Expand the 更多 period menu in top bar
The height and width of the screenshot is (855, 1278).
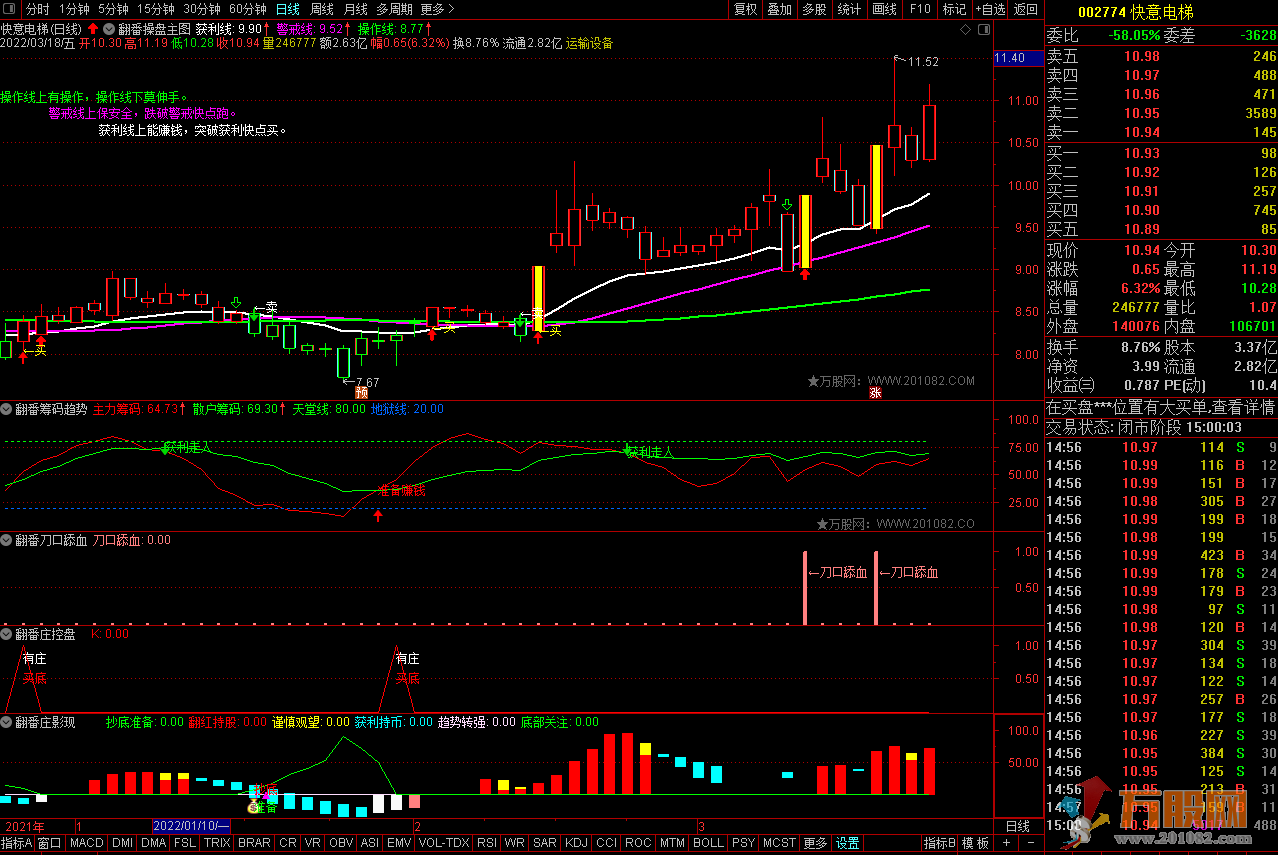(436, 9)
